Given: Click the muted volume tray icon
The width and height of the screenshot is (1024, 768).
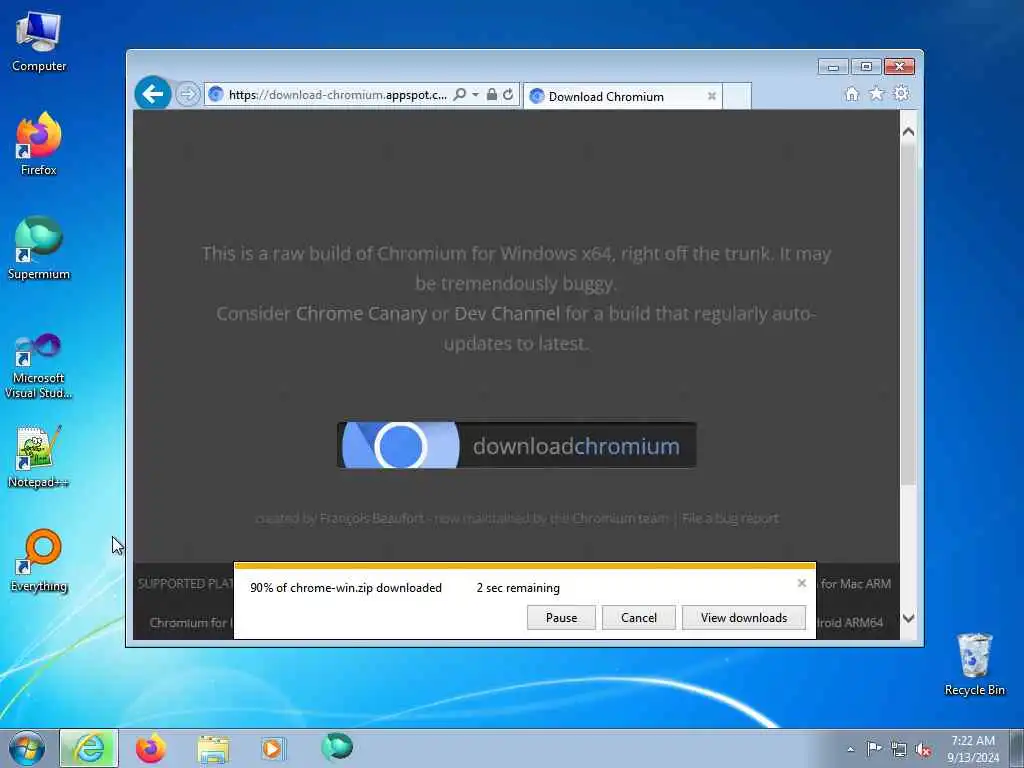Looking at the screenshot, I should click(x=923, y=750).
